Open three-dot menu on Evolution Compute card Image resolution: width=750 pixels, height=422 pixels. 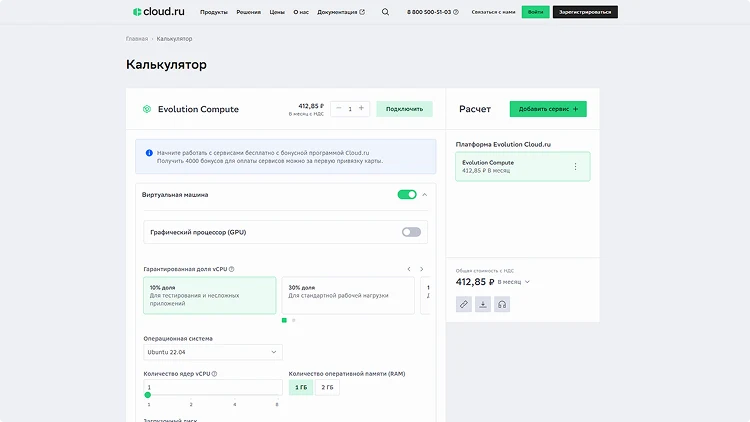[x=575, y=167]
